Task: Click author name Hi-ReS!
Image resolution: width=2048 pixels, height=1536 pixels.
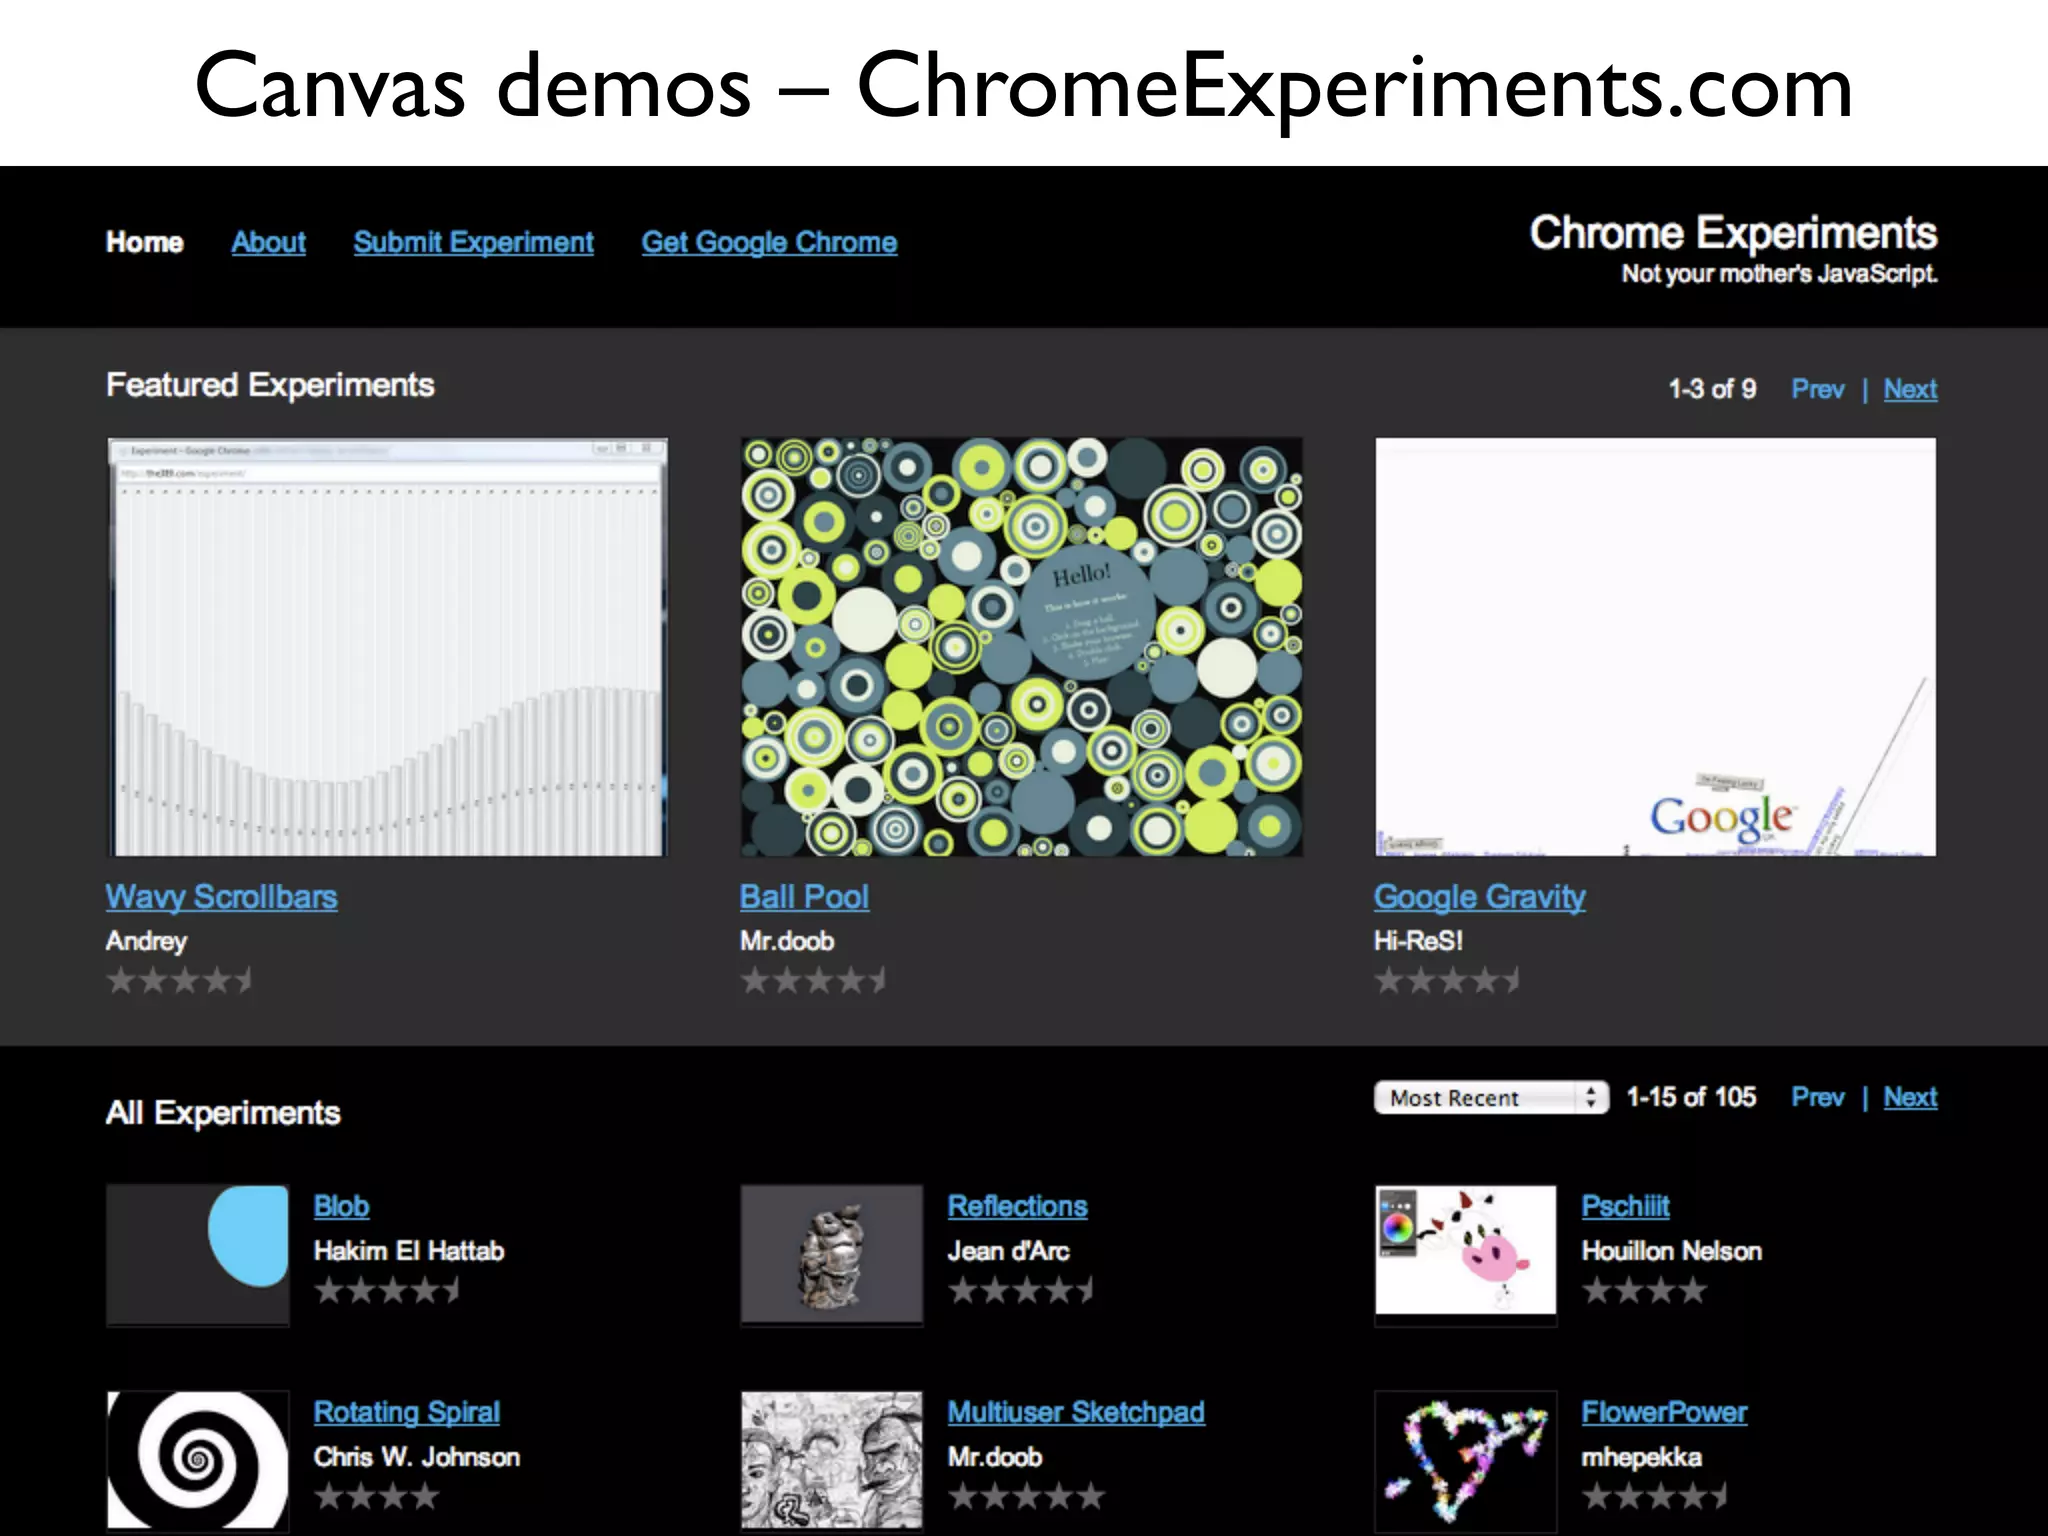Action: pyautogui.click(x=1418, y=941)
